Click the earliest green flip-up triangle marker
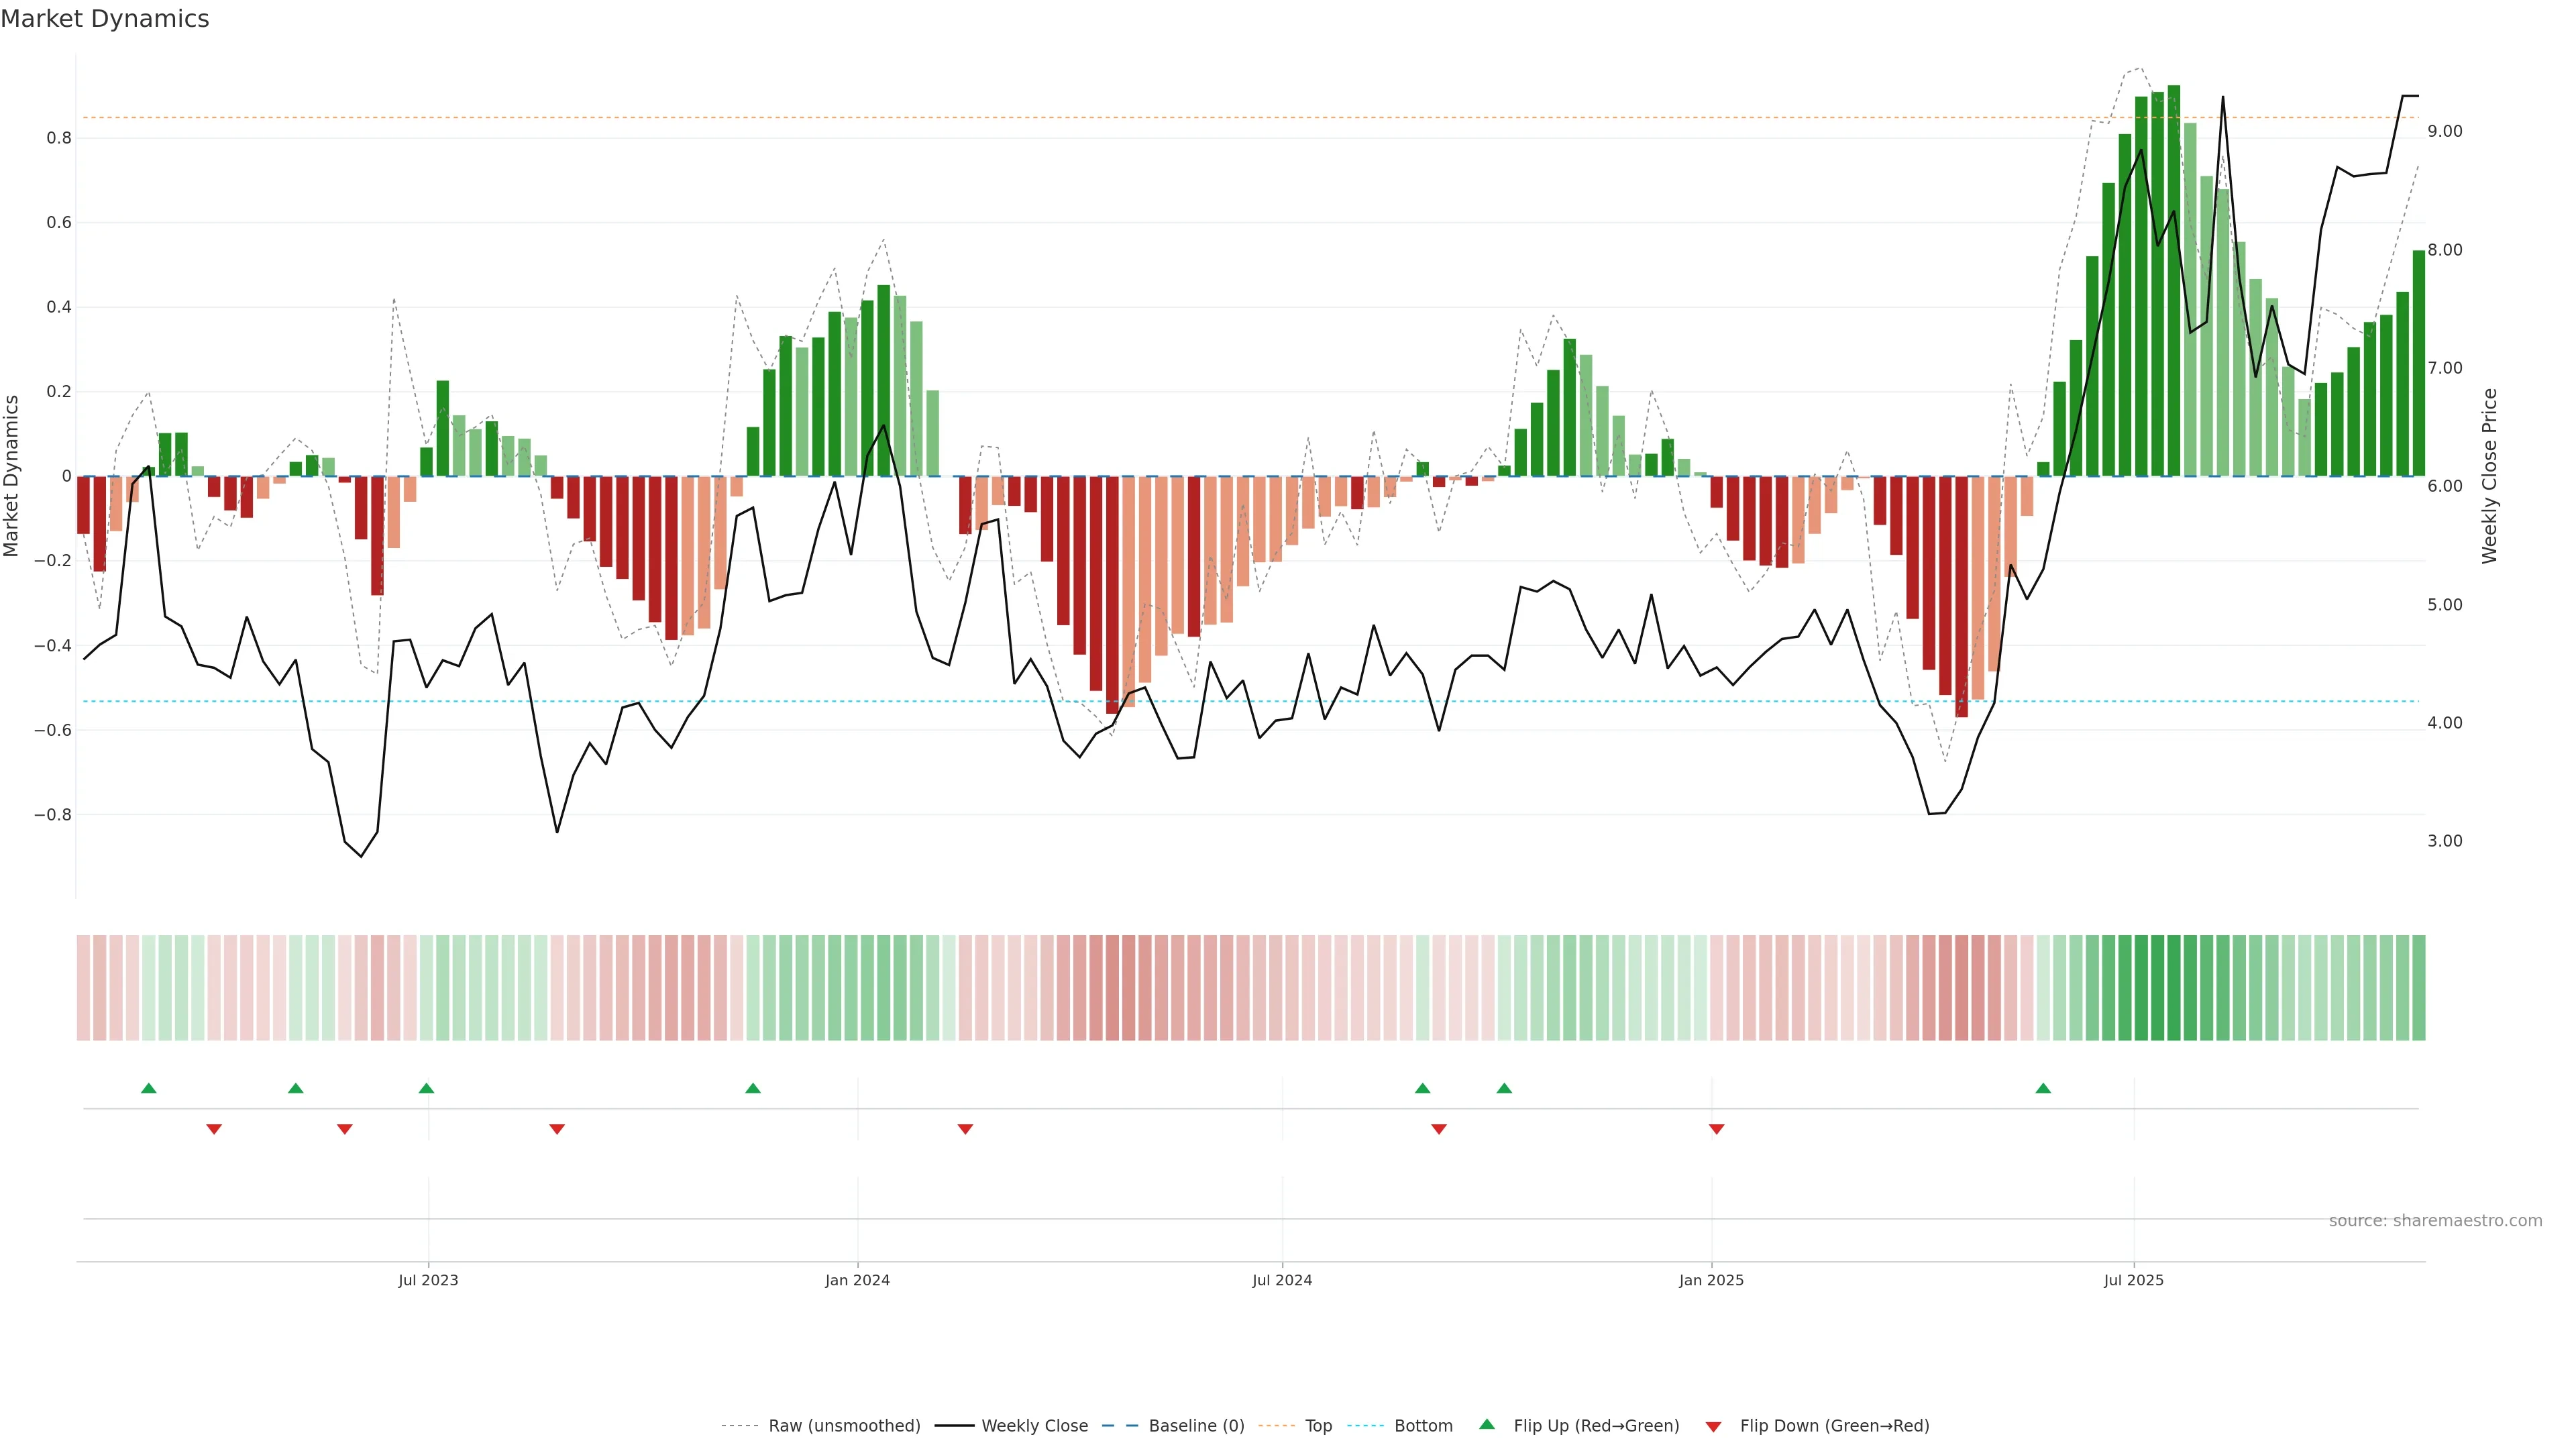This screenshot has width=2576, height=1449. 149,1088
